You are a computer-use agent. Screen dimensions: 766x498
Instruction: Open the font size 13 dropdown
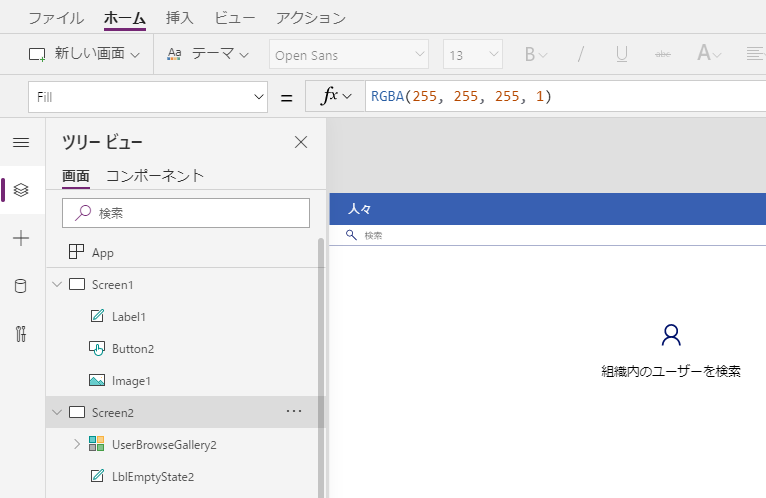[473, 54]
